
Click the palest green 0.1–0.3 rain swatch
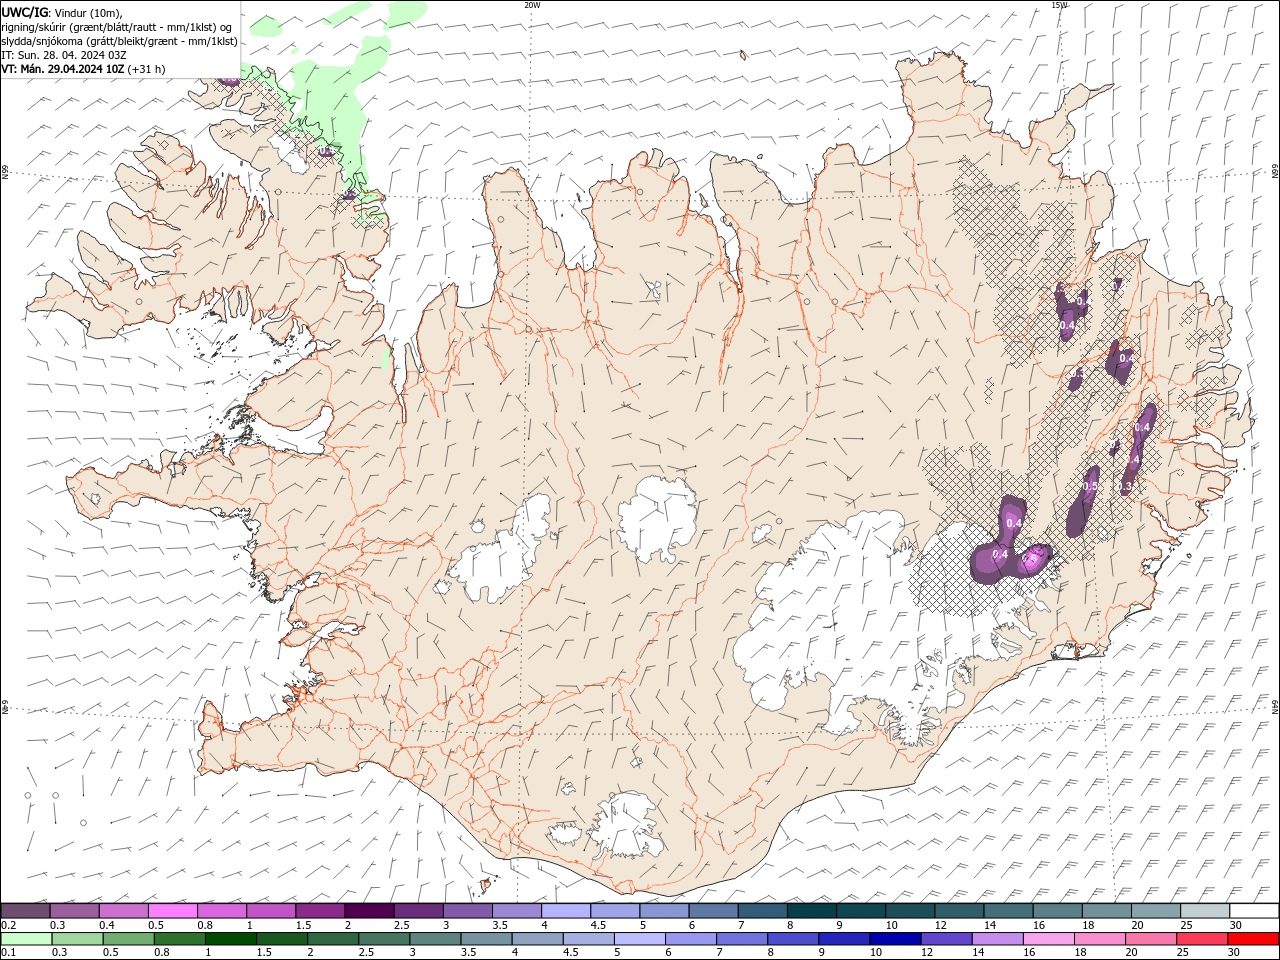[26, 939]
